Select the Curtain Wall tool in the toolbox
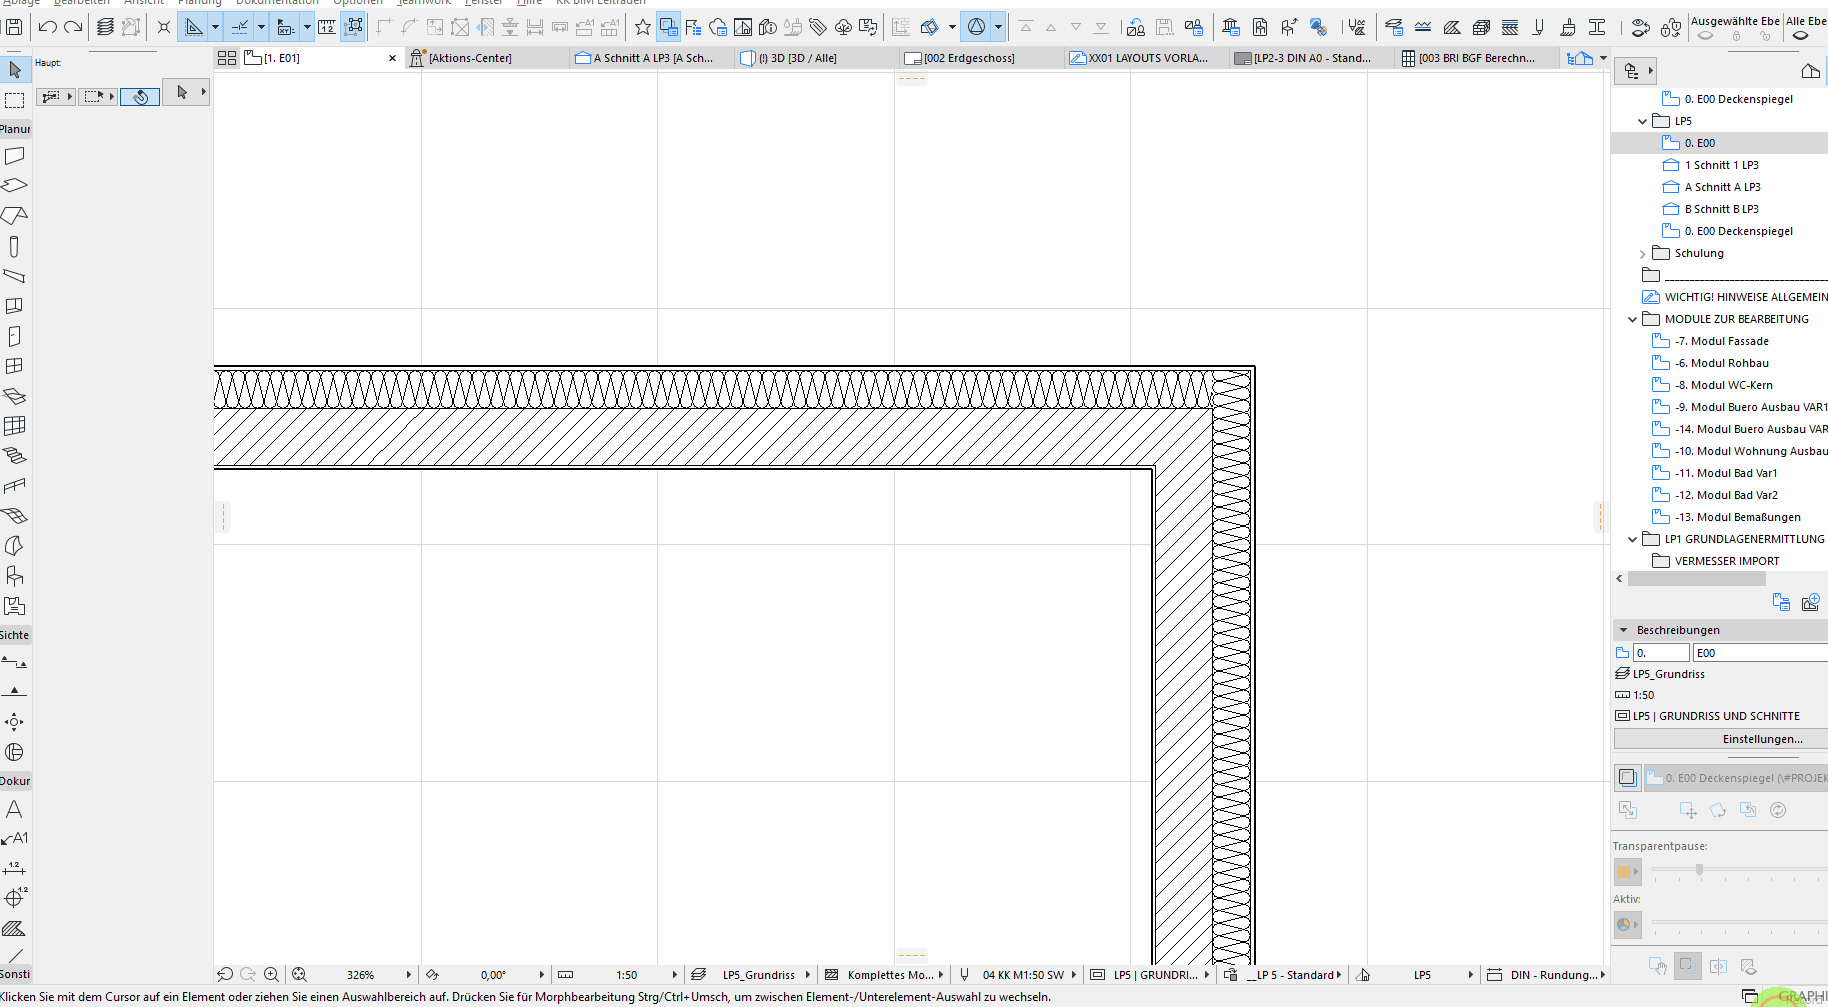This screenshot has height=1007, width=1828. [x=15, y=426]
